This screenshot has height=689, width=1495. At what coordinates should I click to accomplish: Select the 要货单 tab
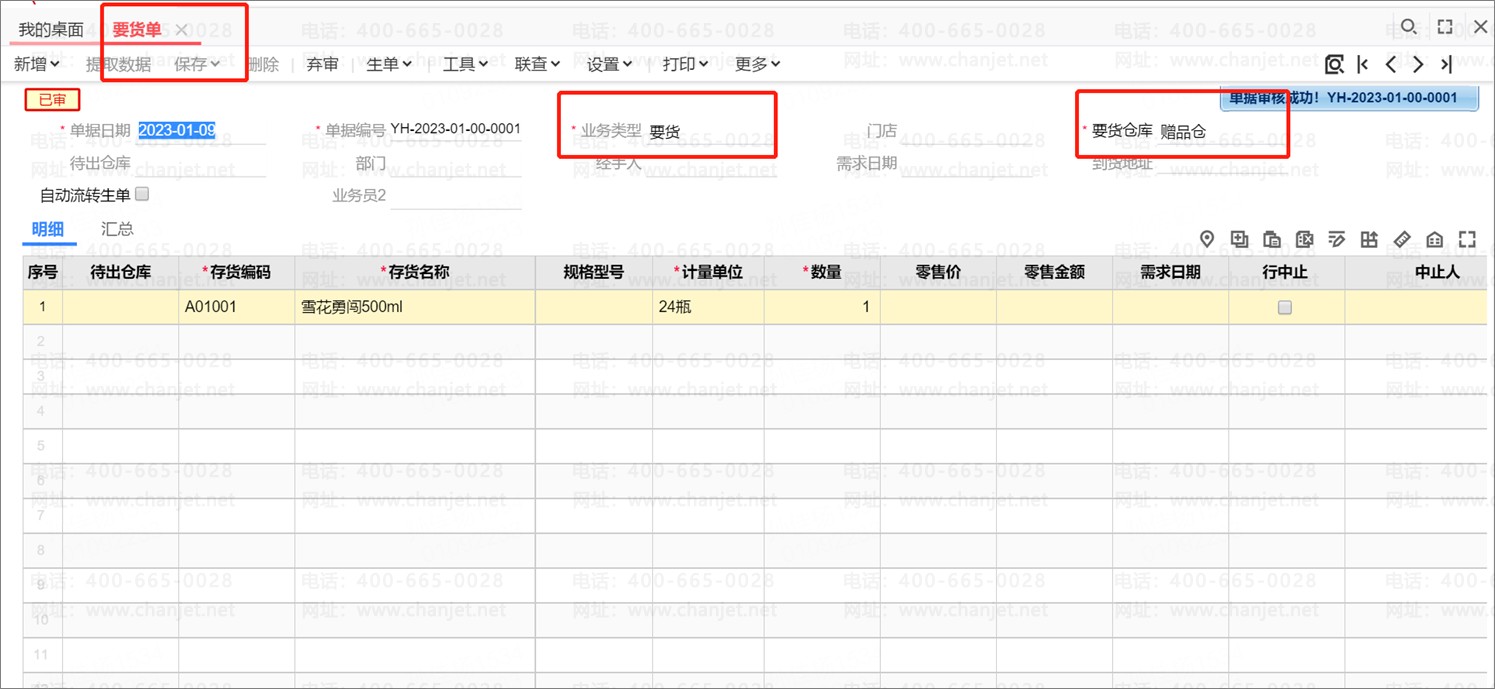coord(136,30)
